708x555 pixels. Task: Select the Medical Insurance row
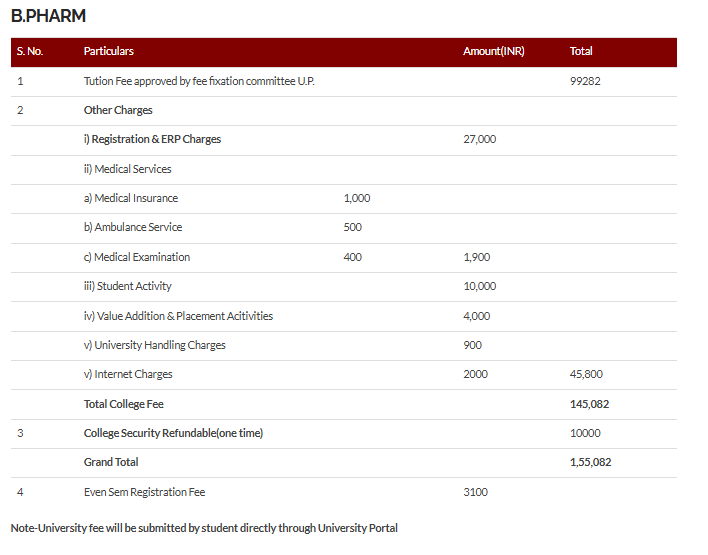coord(344,198)
